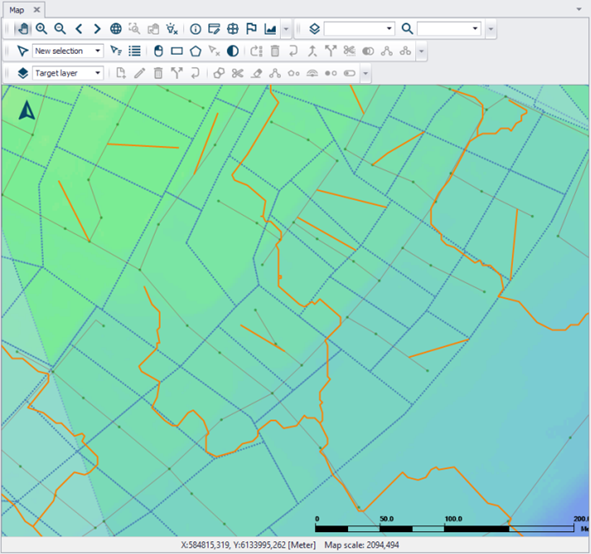Click the network nodes icon in selection toolbar
Screen dimensions: 591x554
click(387, 51)
